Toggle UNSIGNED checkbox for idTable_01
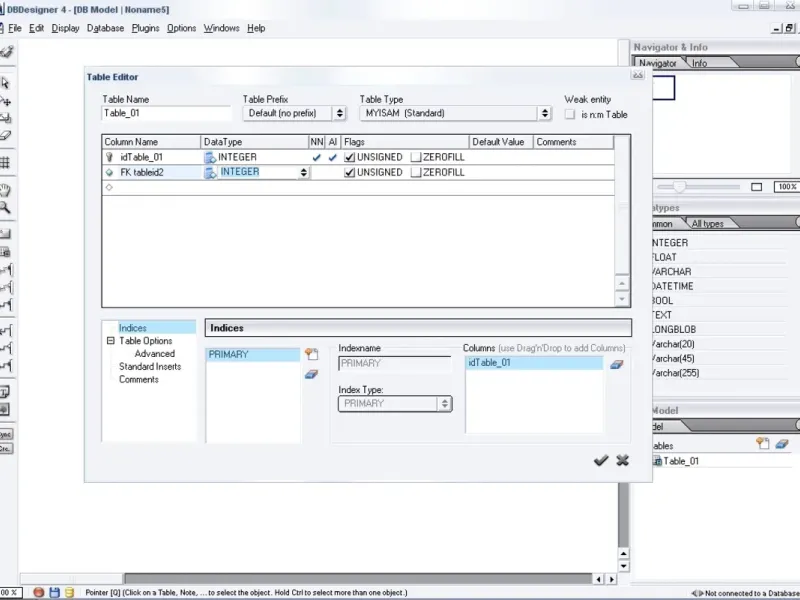 [x=349, y=158]
